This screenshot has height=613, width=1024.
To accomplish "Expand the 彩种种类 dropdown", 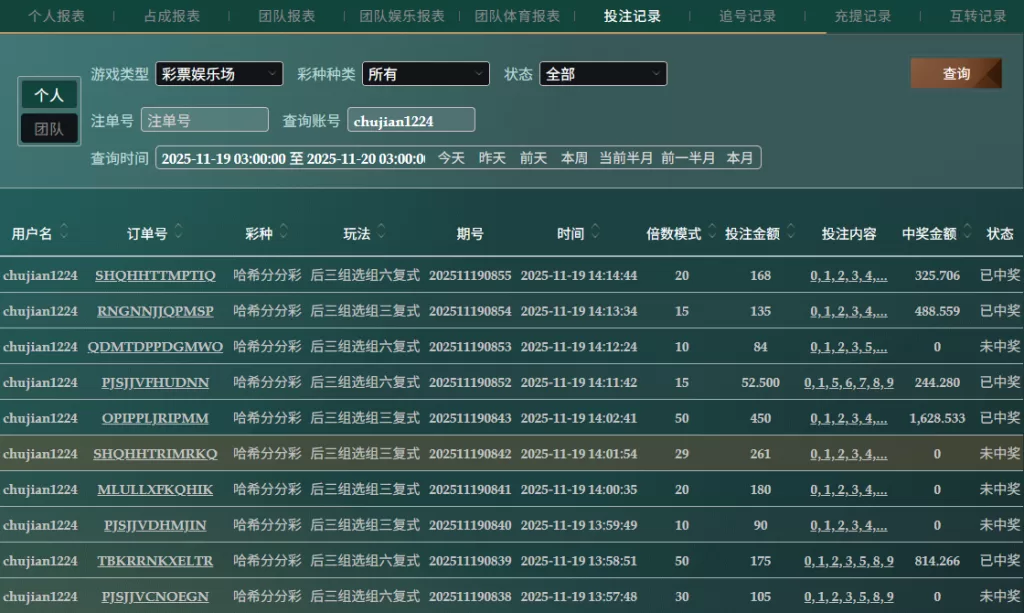I will 426,74.
